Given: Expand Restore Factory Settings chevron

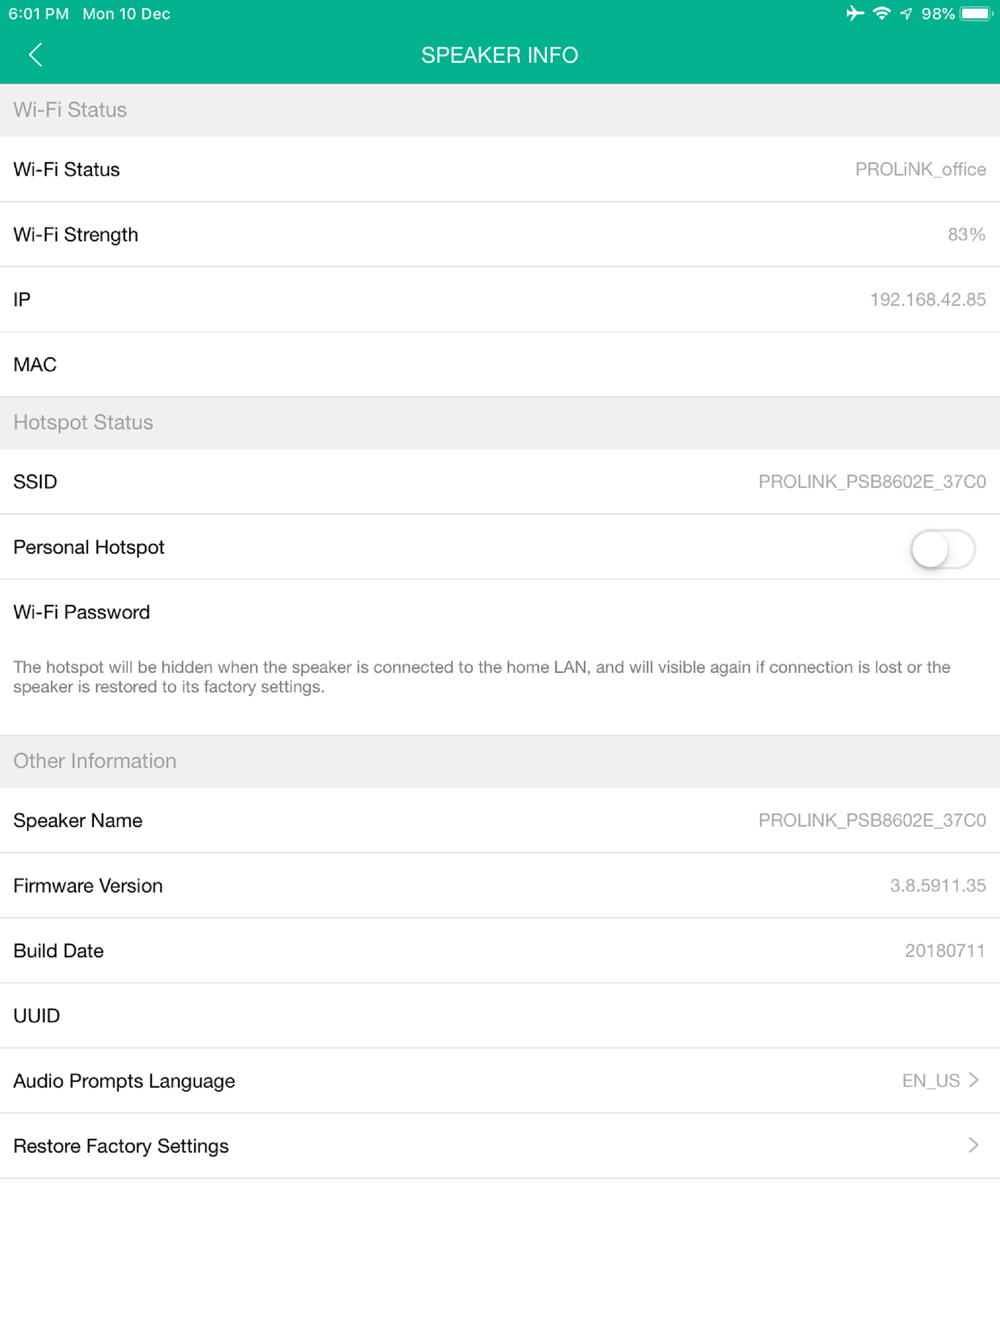Looking at the screenshot, I should point(974,1145).
